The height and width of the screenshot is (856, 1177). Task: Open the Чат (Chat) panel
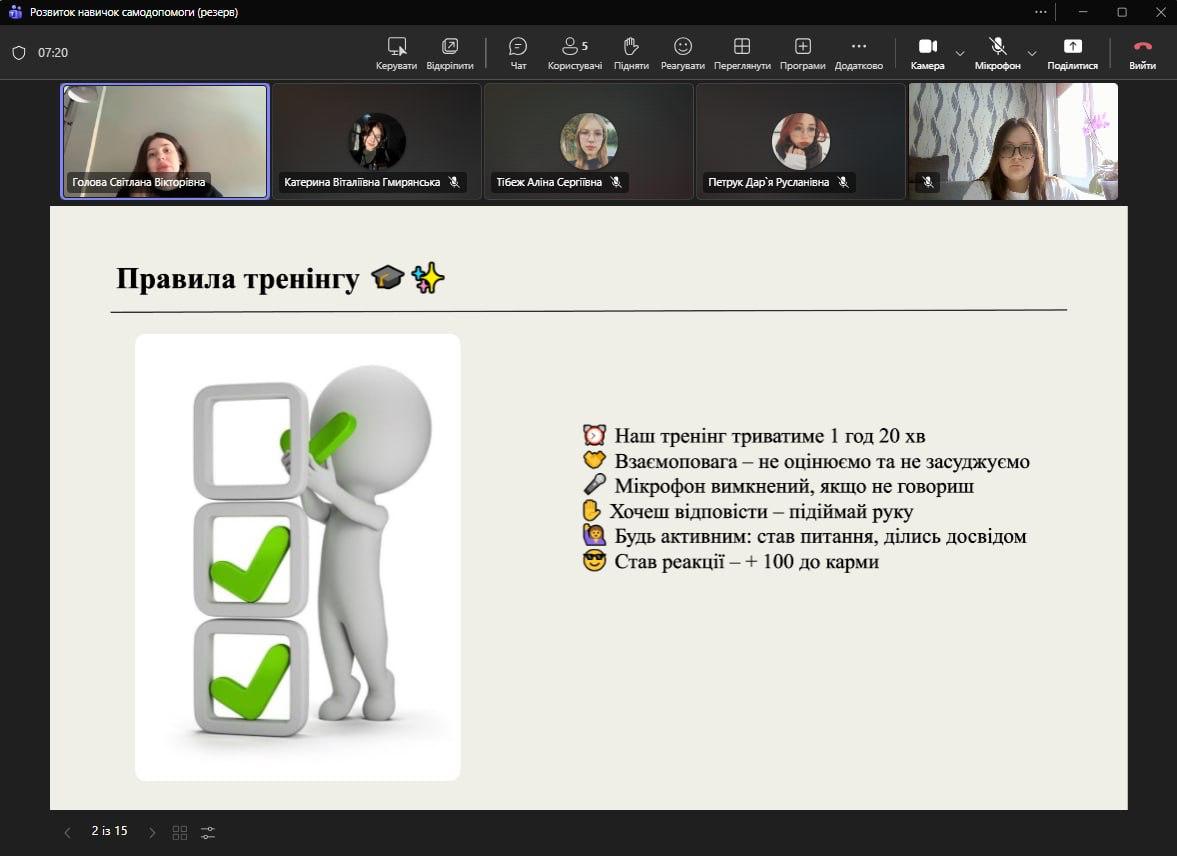(518, 53)
